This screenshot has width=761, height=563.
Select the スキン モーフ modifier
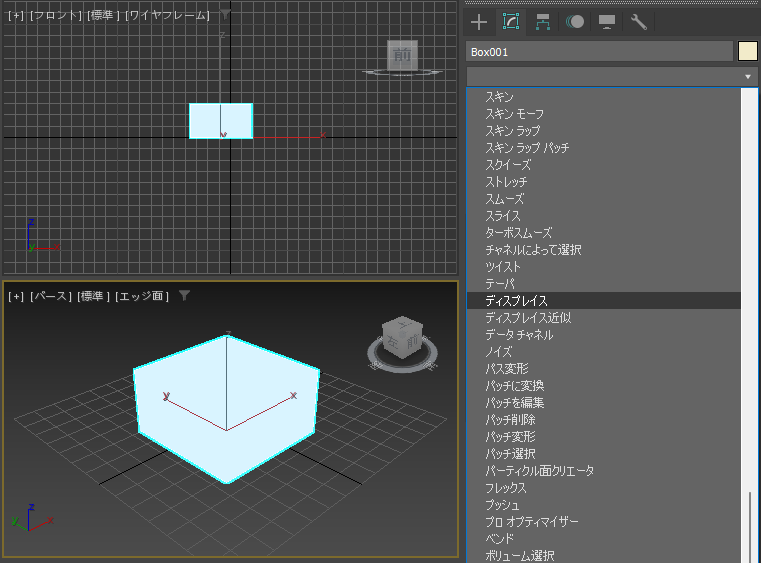pyautogui.click(x=604, y=114)
